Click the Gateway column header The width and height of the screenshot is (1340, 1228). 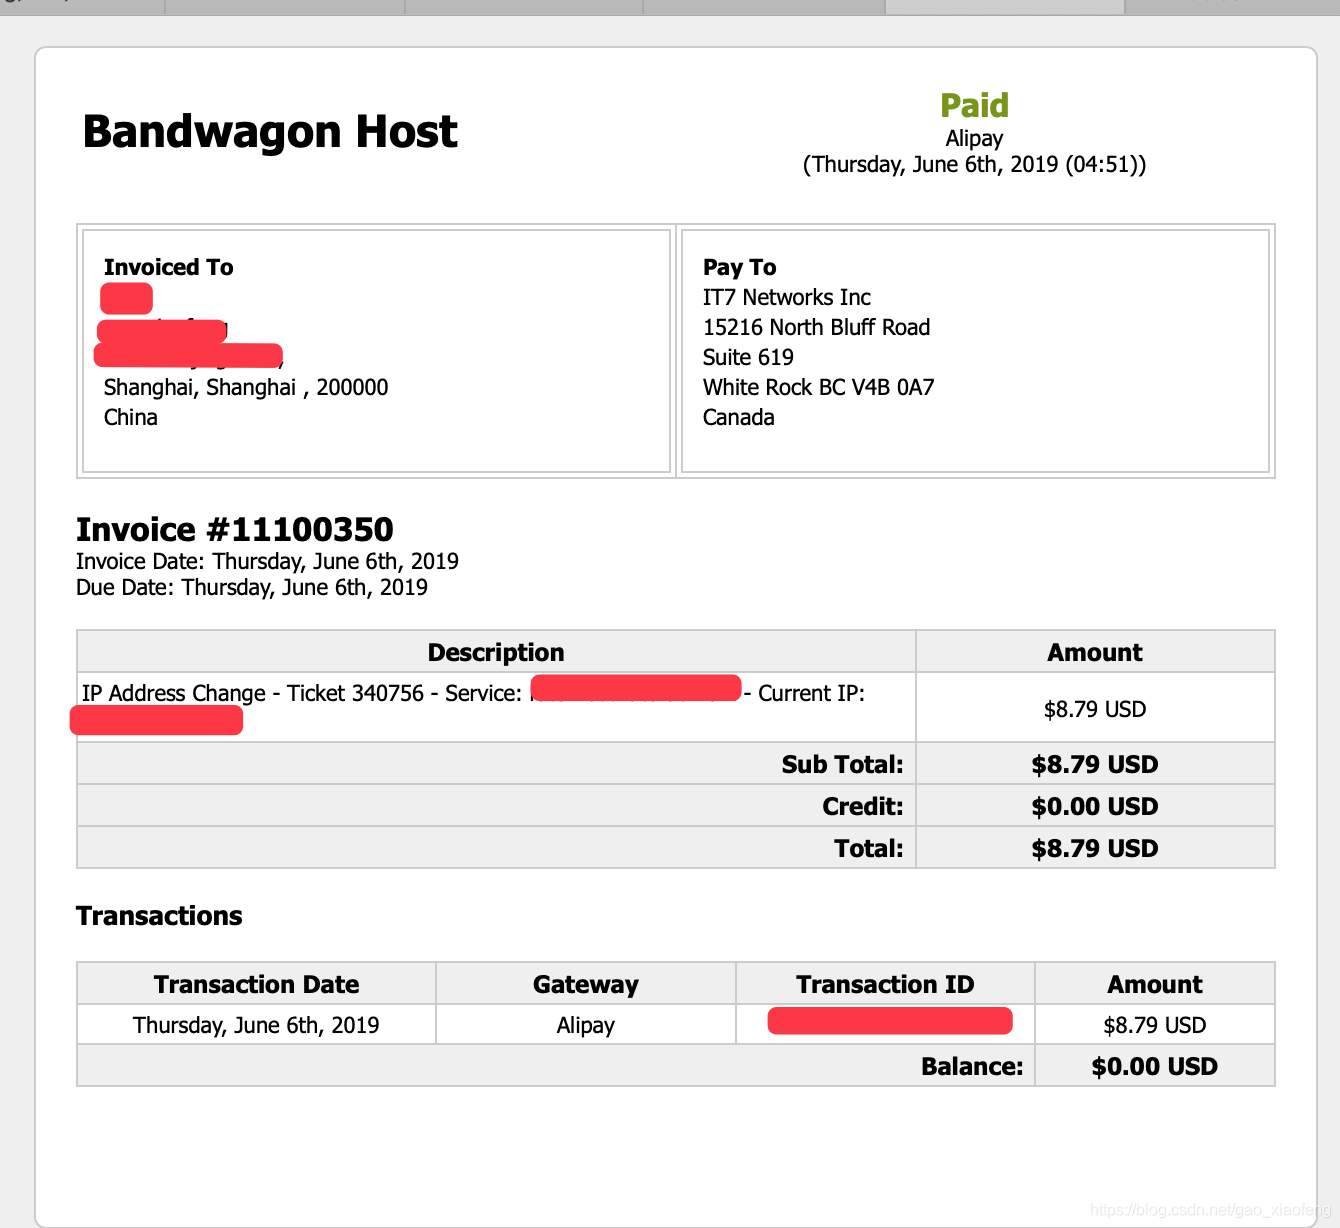point(586,984)
